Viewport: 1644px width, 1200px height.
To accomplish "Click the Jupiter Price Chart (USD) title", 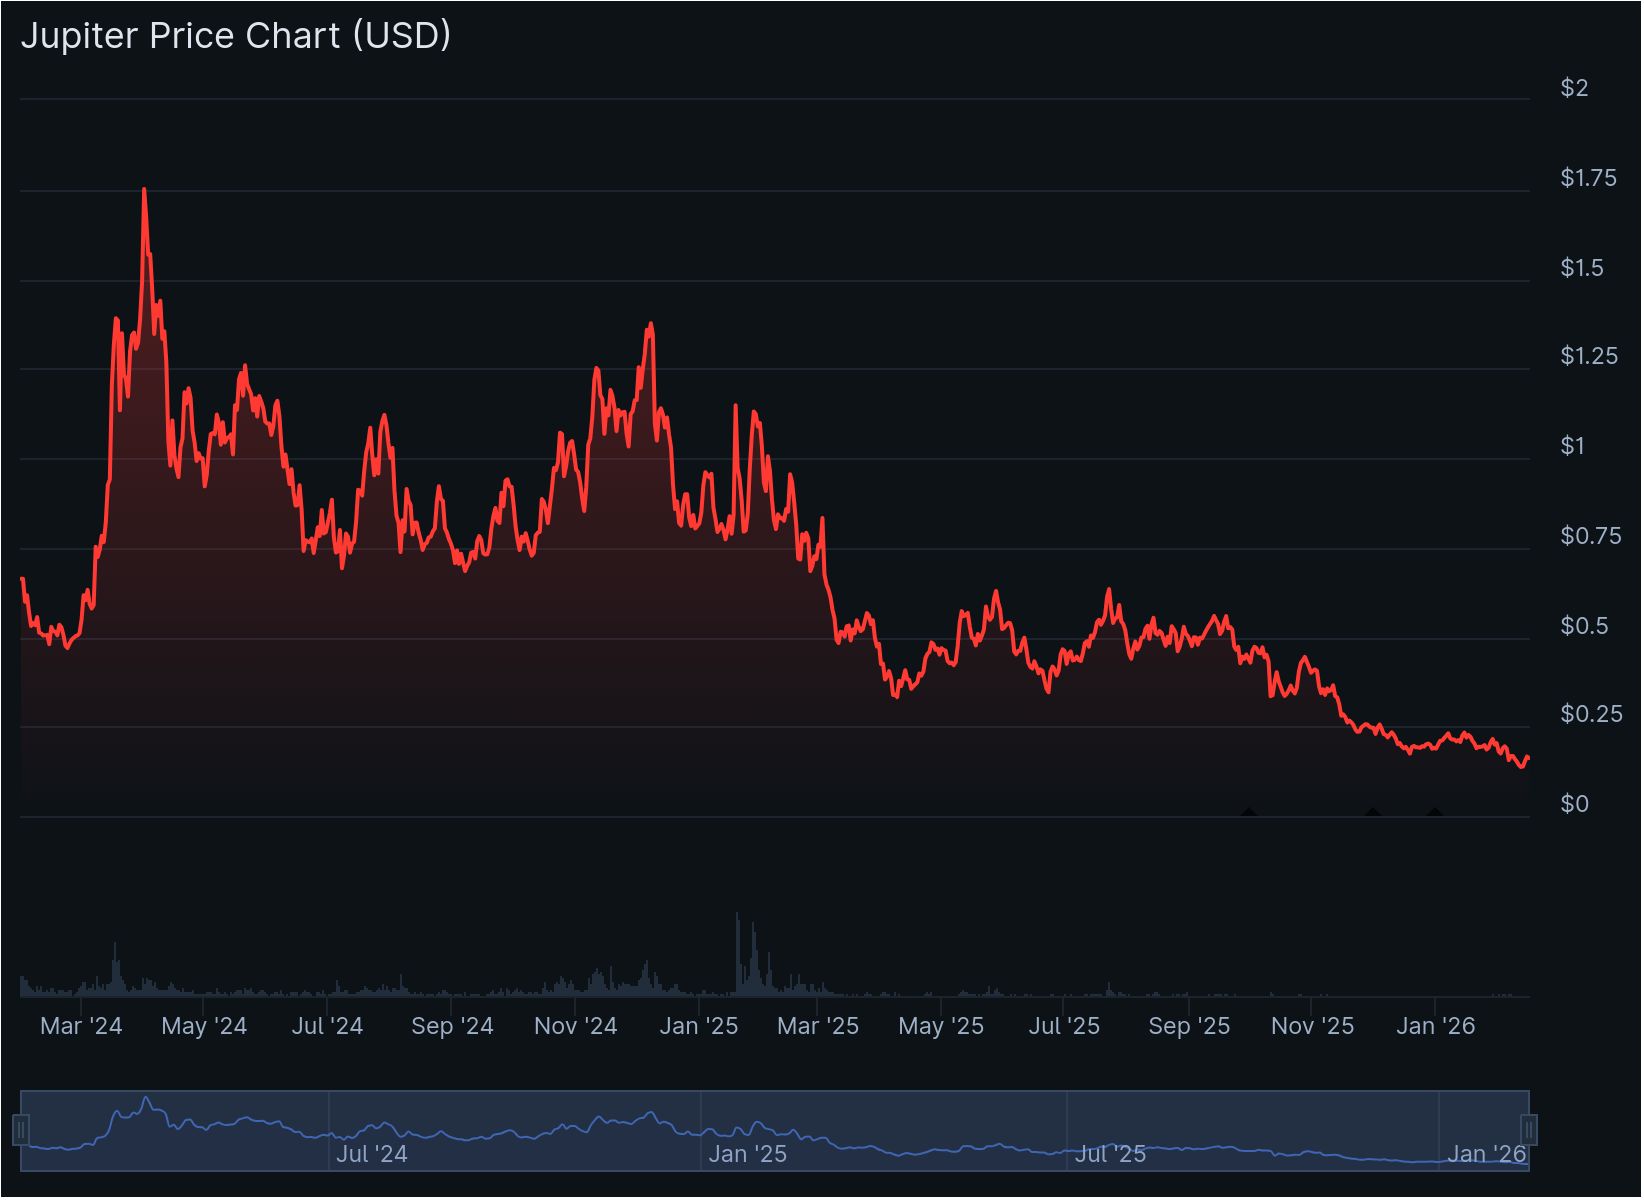I will pos(236,36).
